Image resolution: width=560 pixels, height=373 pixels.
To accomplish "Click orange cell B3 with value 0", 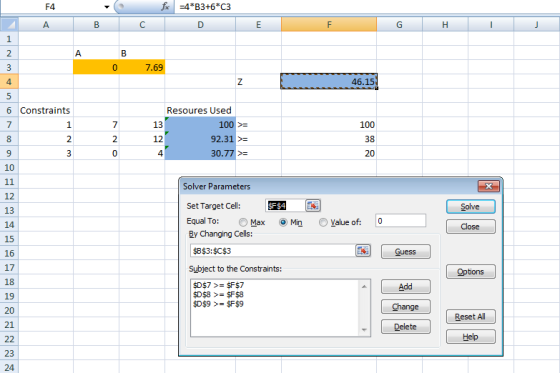I will pos(96,67).
